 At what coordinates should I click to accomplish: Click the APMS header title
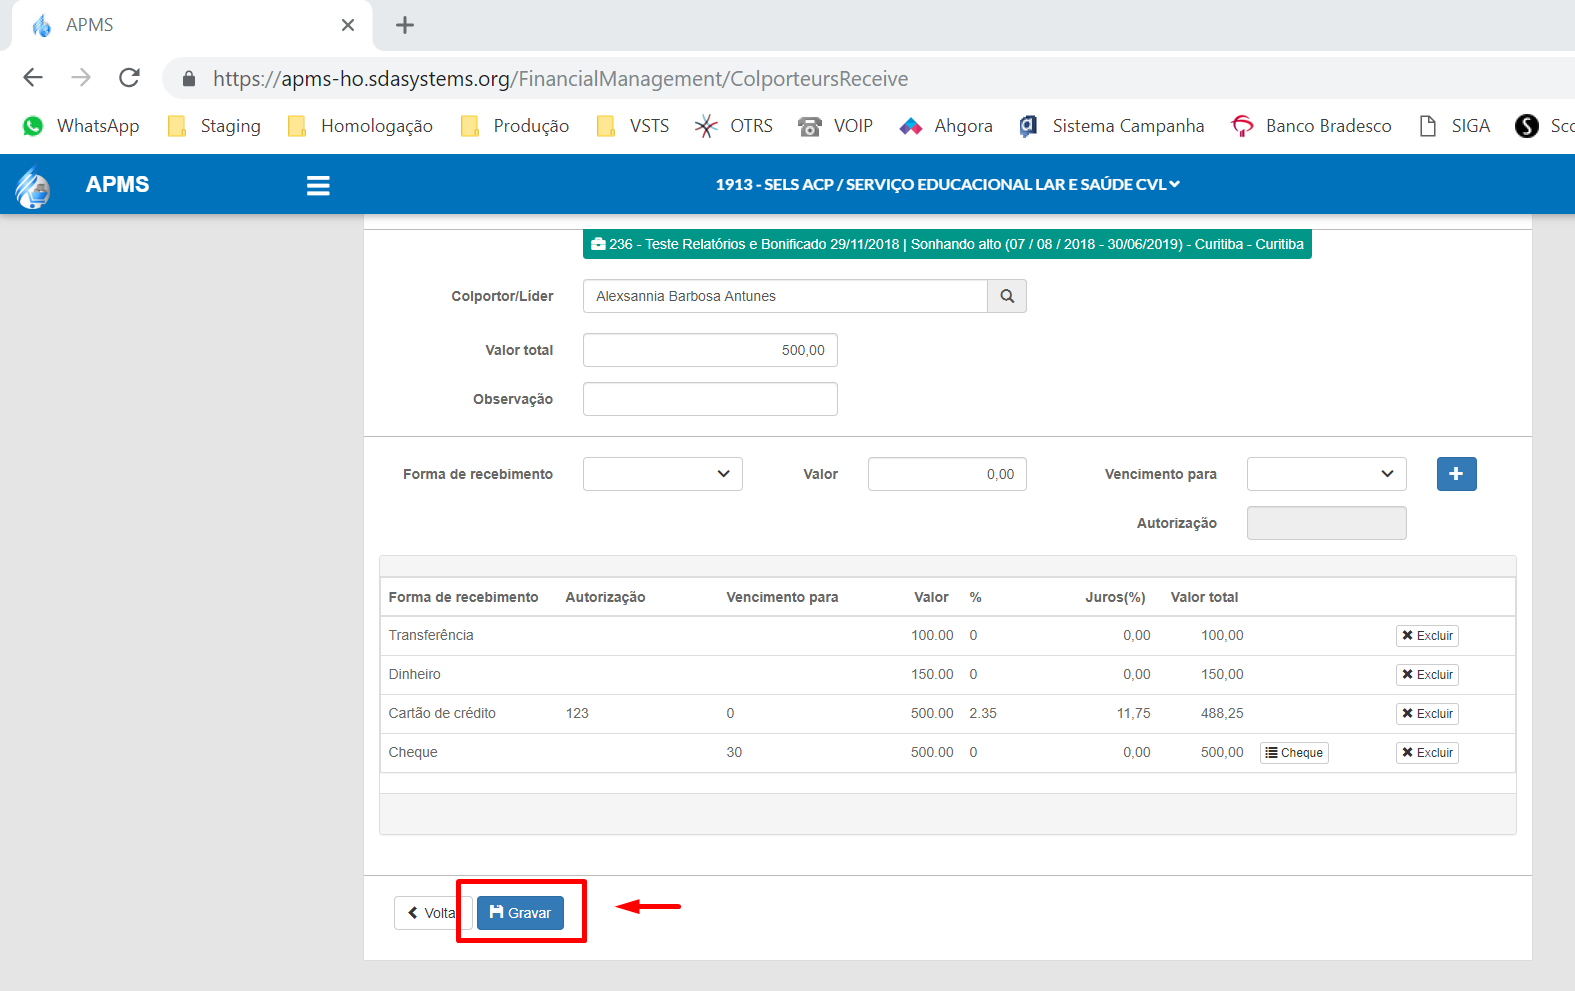[x=117, y=185]
